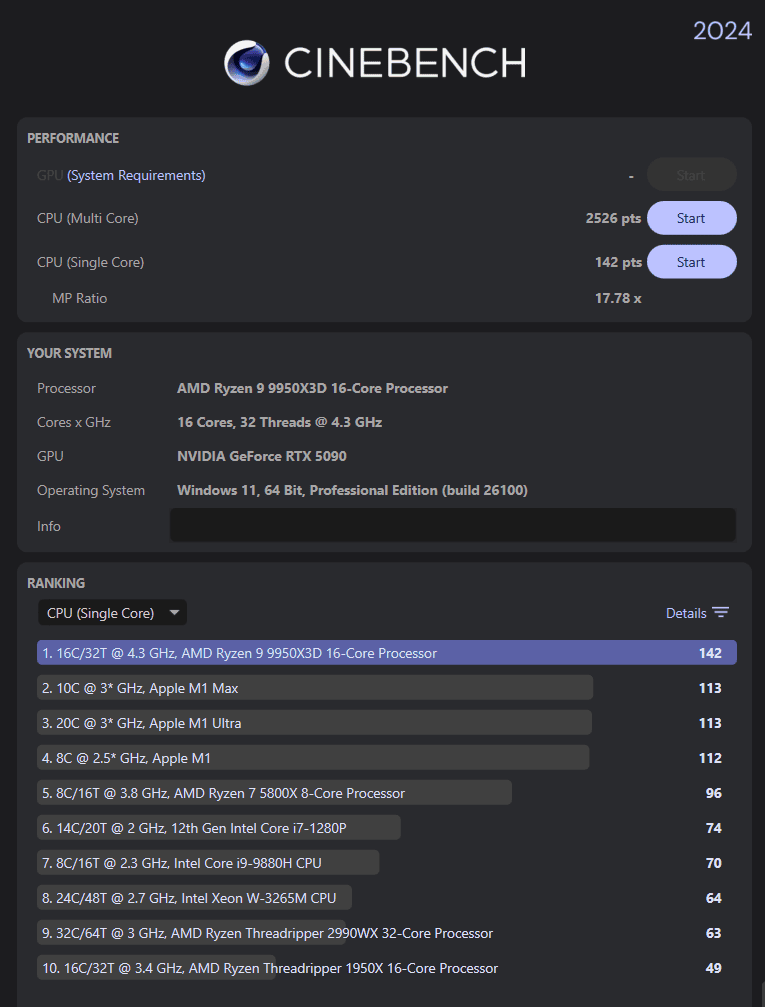Select the Intel Xeon W-3265M ranking row

pyautogui.click(x=387, y=898)
